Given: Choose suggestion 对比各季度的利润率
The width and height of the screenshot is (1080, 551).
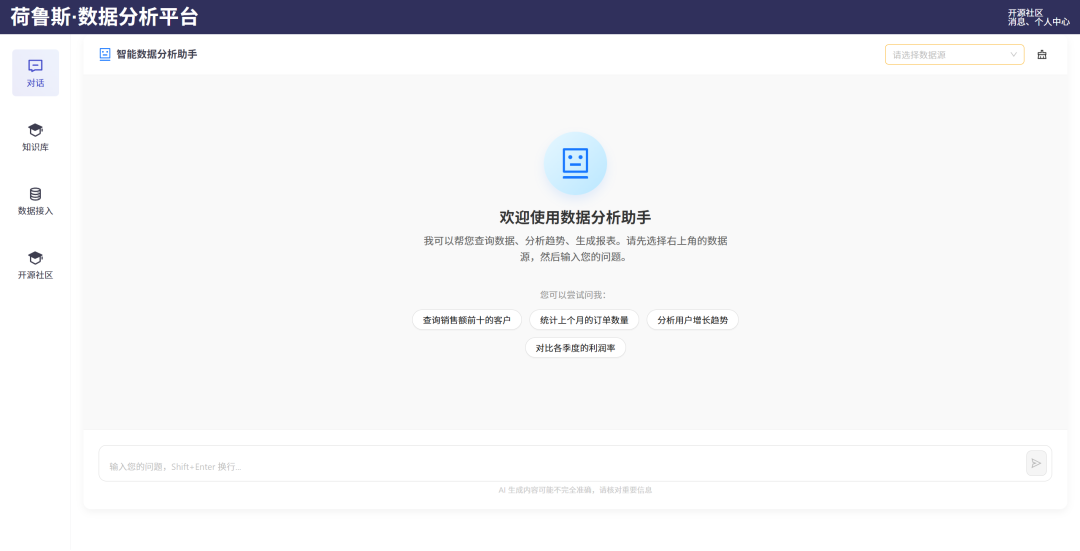Looking at the screenshot, I should tap(575, 348).
